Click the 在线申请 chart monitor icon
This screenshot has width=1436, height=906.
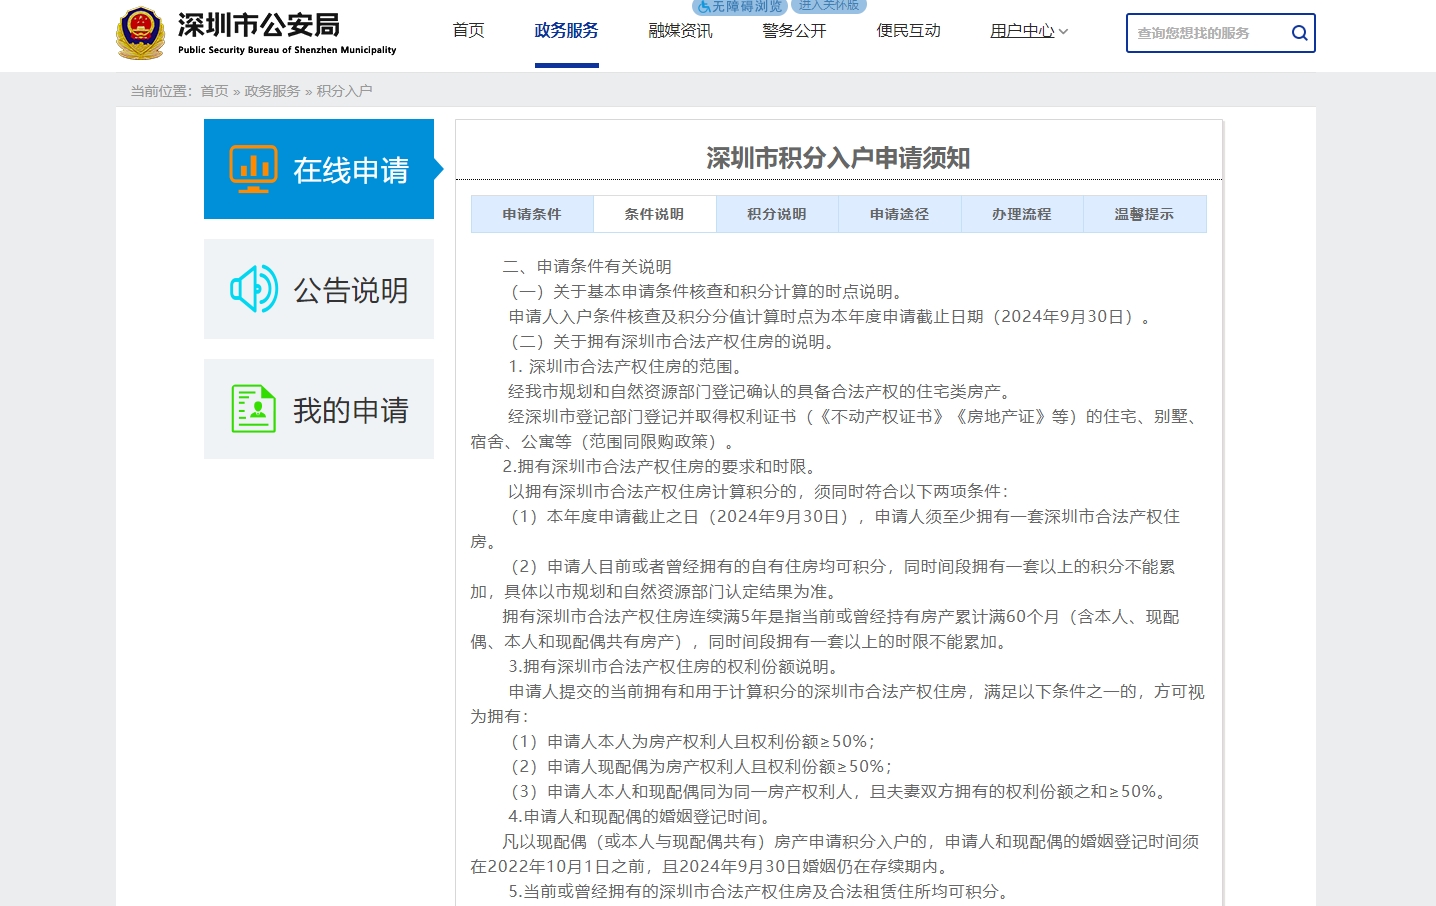click(253, 169)
